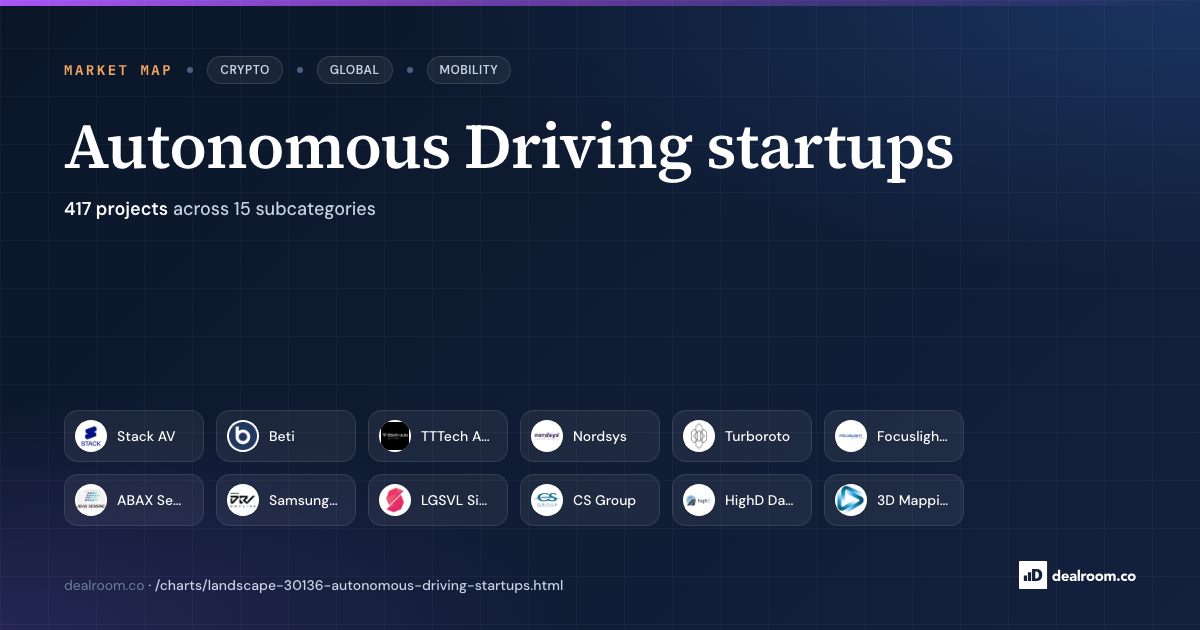Open the CS Group card label
This screenshot has height=630, width=1200.
pyautogui.click(x=604, y=501)
